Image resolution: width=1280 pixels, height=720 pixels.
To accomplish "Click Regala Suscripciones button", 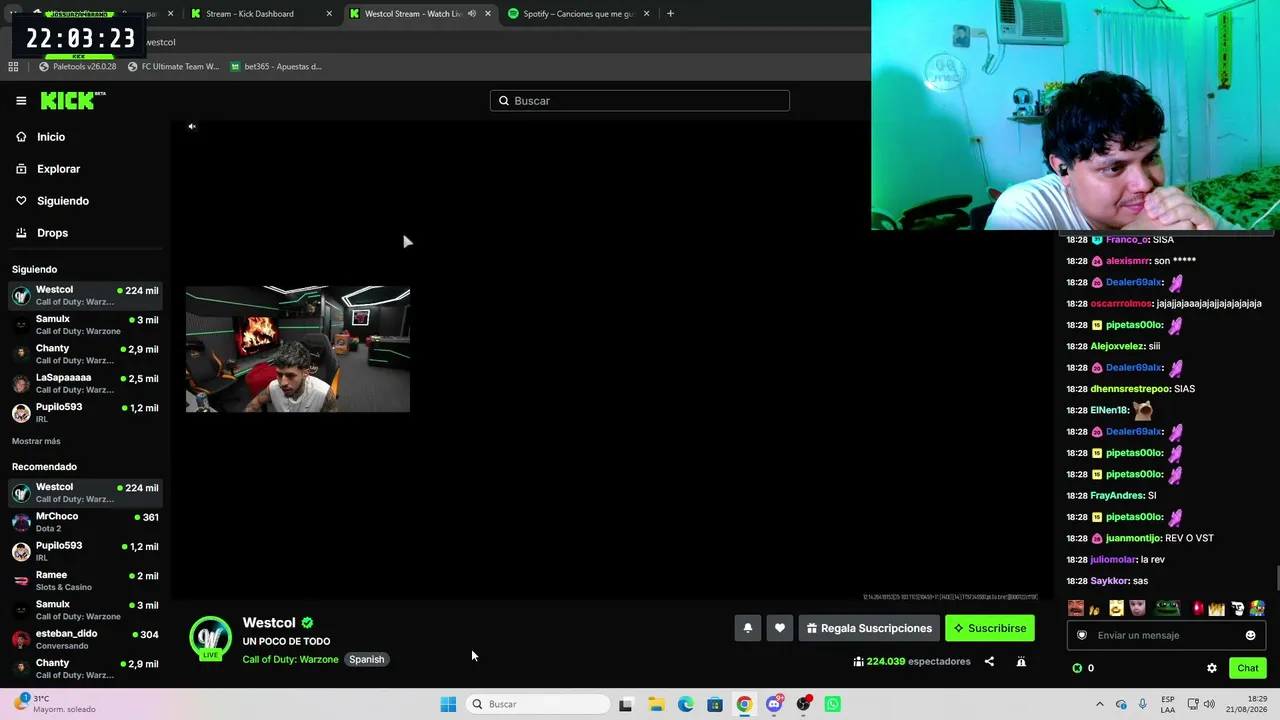I will coord(869,628).
